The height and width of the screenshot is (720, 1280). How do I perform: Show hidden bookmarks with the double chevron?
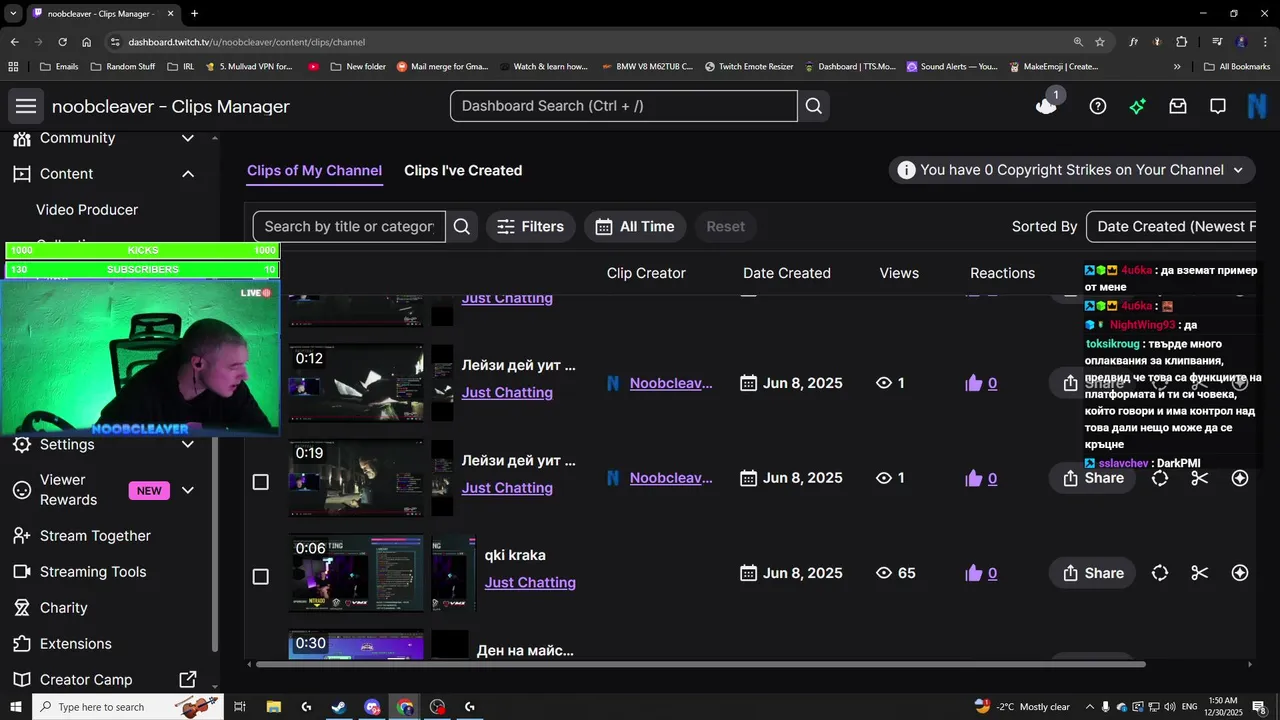click(x=1177, y=67)
